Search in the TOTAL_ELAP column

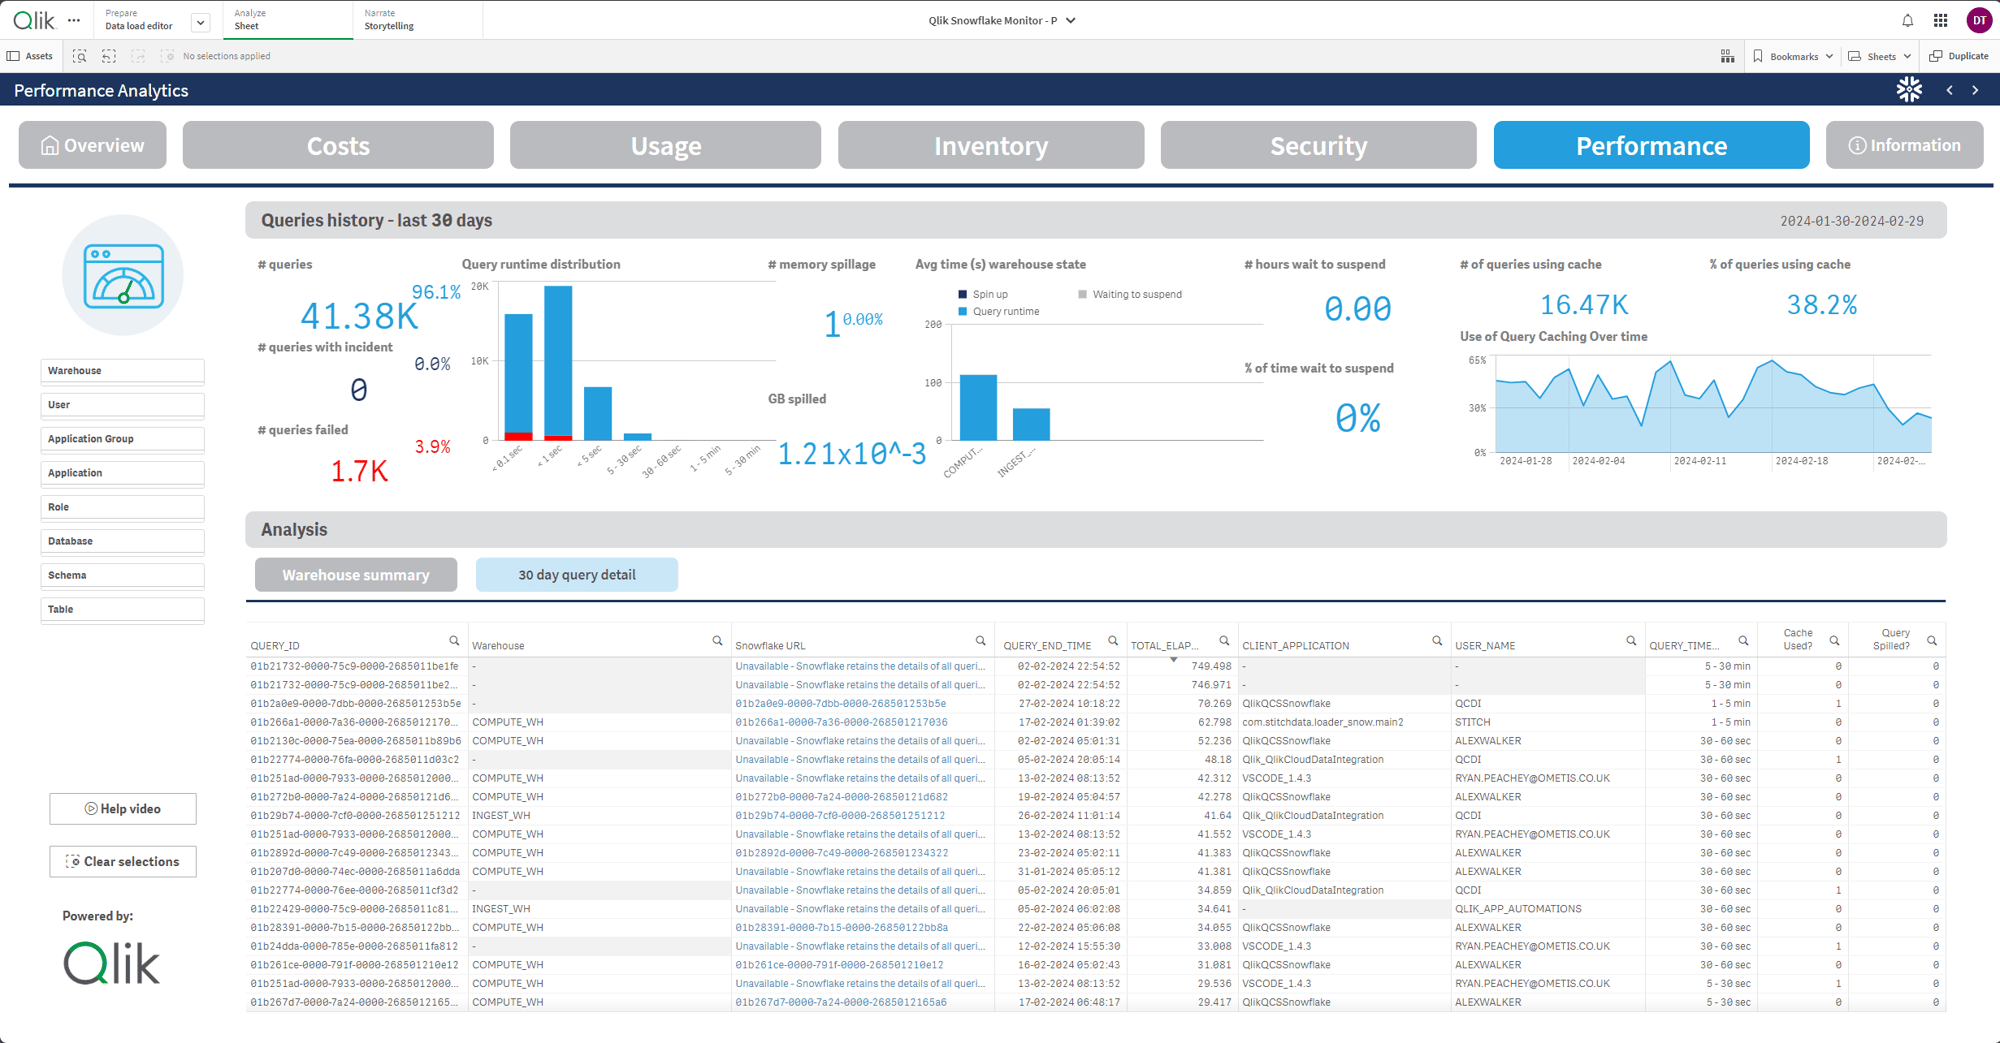tap(1224, 641)
